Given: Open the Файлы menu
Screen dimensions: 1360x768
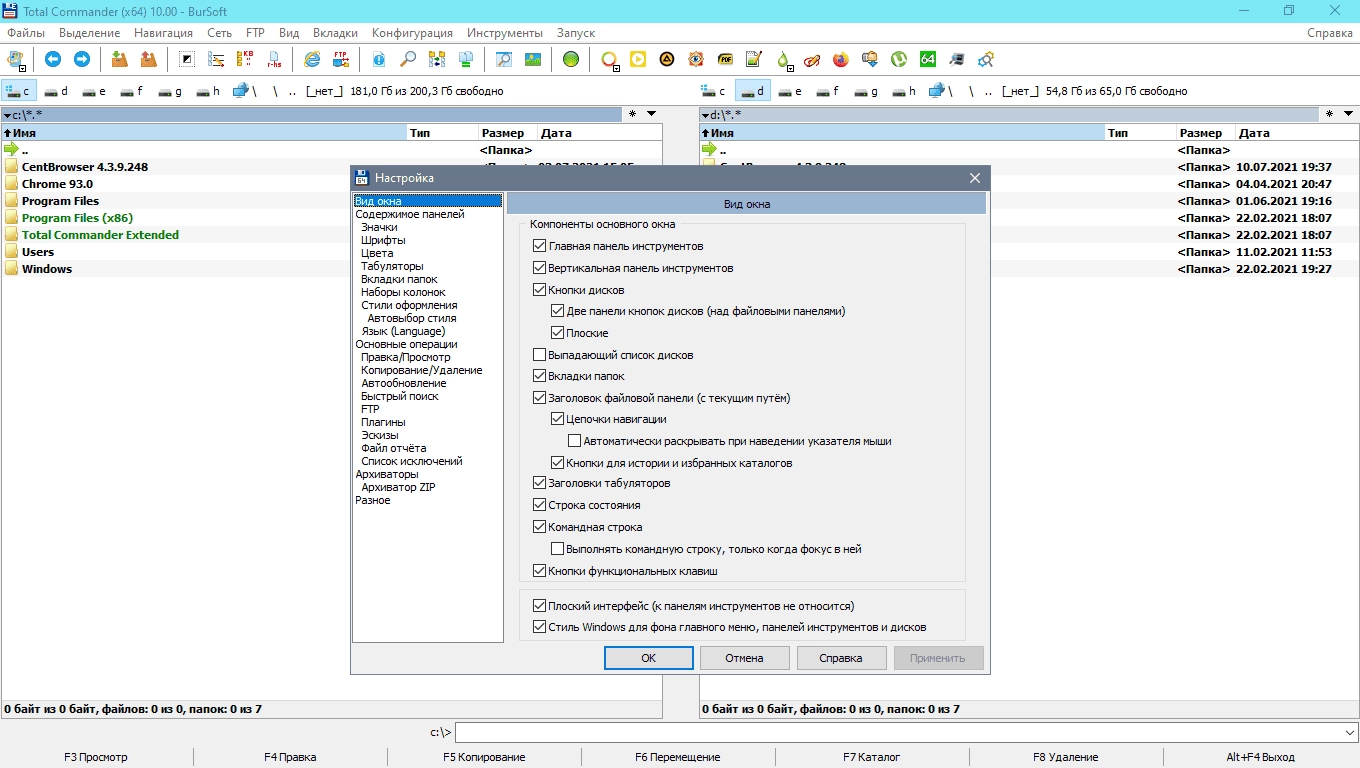Looking at the screenshot, I should click(25, 33).
